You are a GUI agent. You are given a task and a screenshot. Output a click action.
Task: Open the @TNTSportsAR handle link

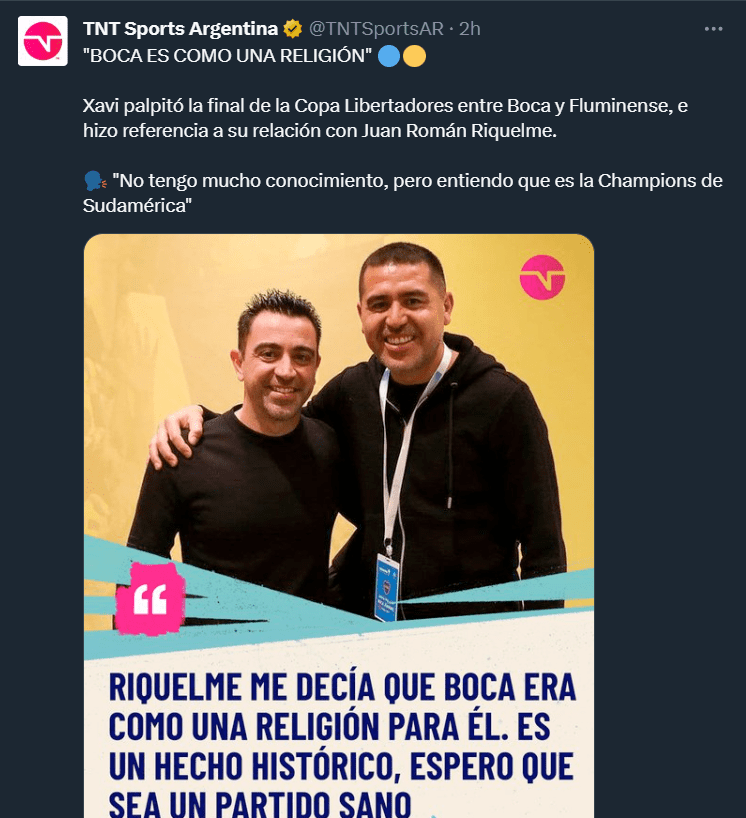376,29
